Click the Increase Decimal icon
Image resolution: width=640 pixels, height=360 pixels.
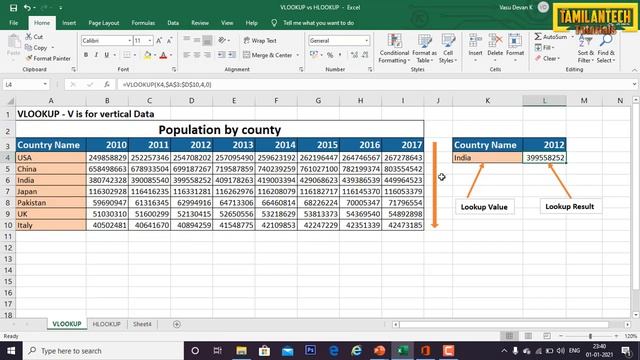pyautogui.click(x=354, y=55)
